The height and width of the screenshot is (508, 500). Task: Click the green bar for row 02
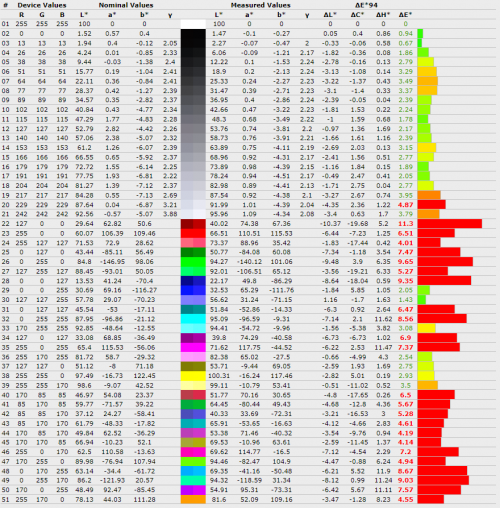(x=420, y=33)
